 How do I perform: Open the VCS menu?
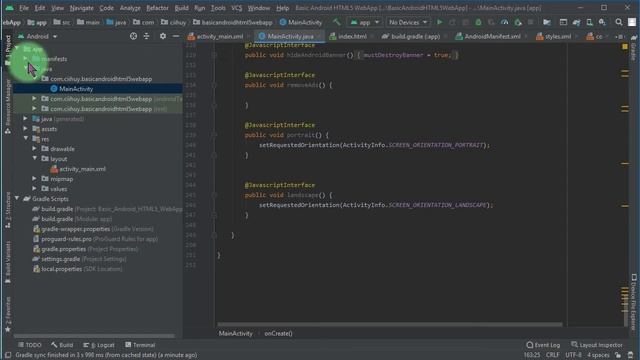237,8
